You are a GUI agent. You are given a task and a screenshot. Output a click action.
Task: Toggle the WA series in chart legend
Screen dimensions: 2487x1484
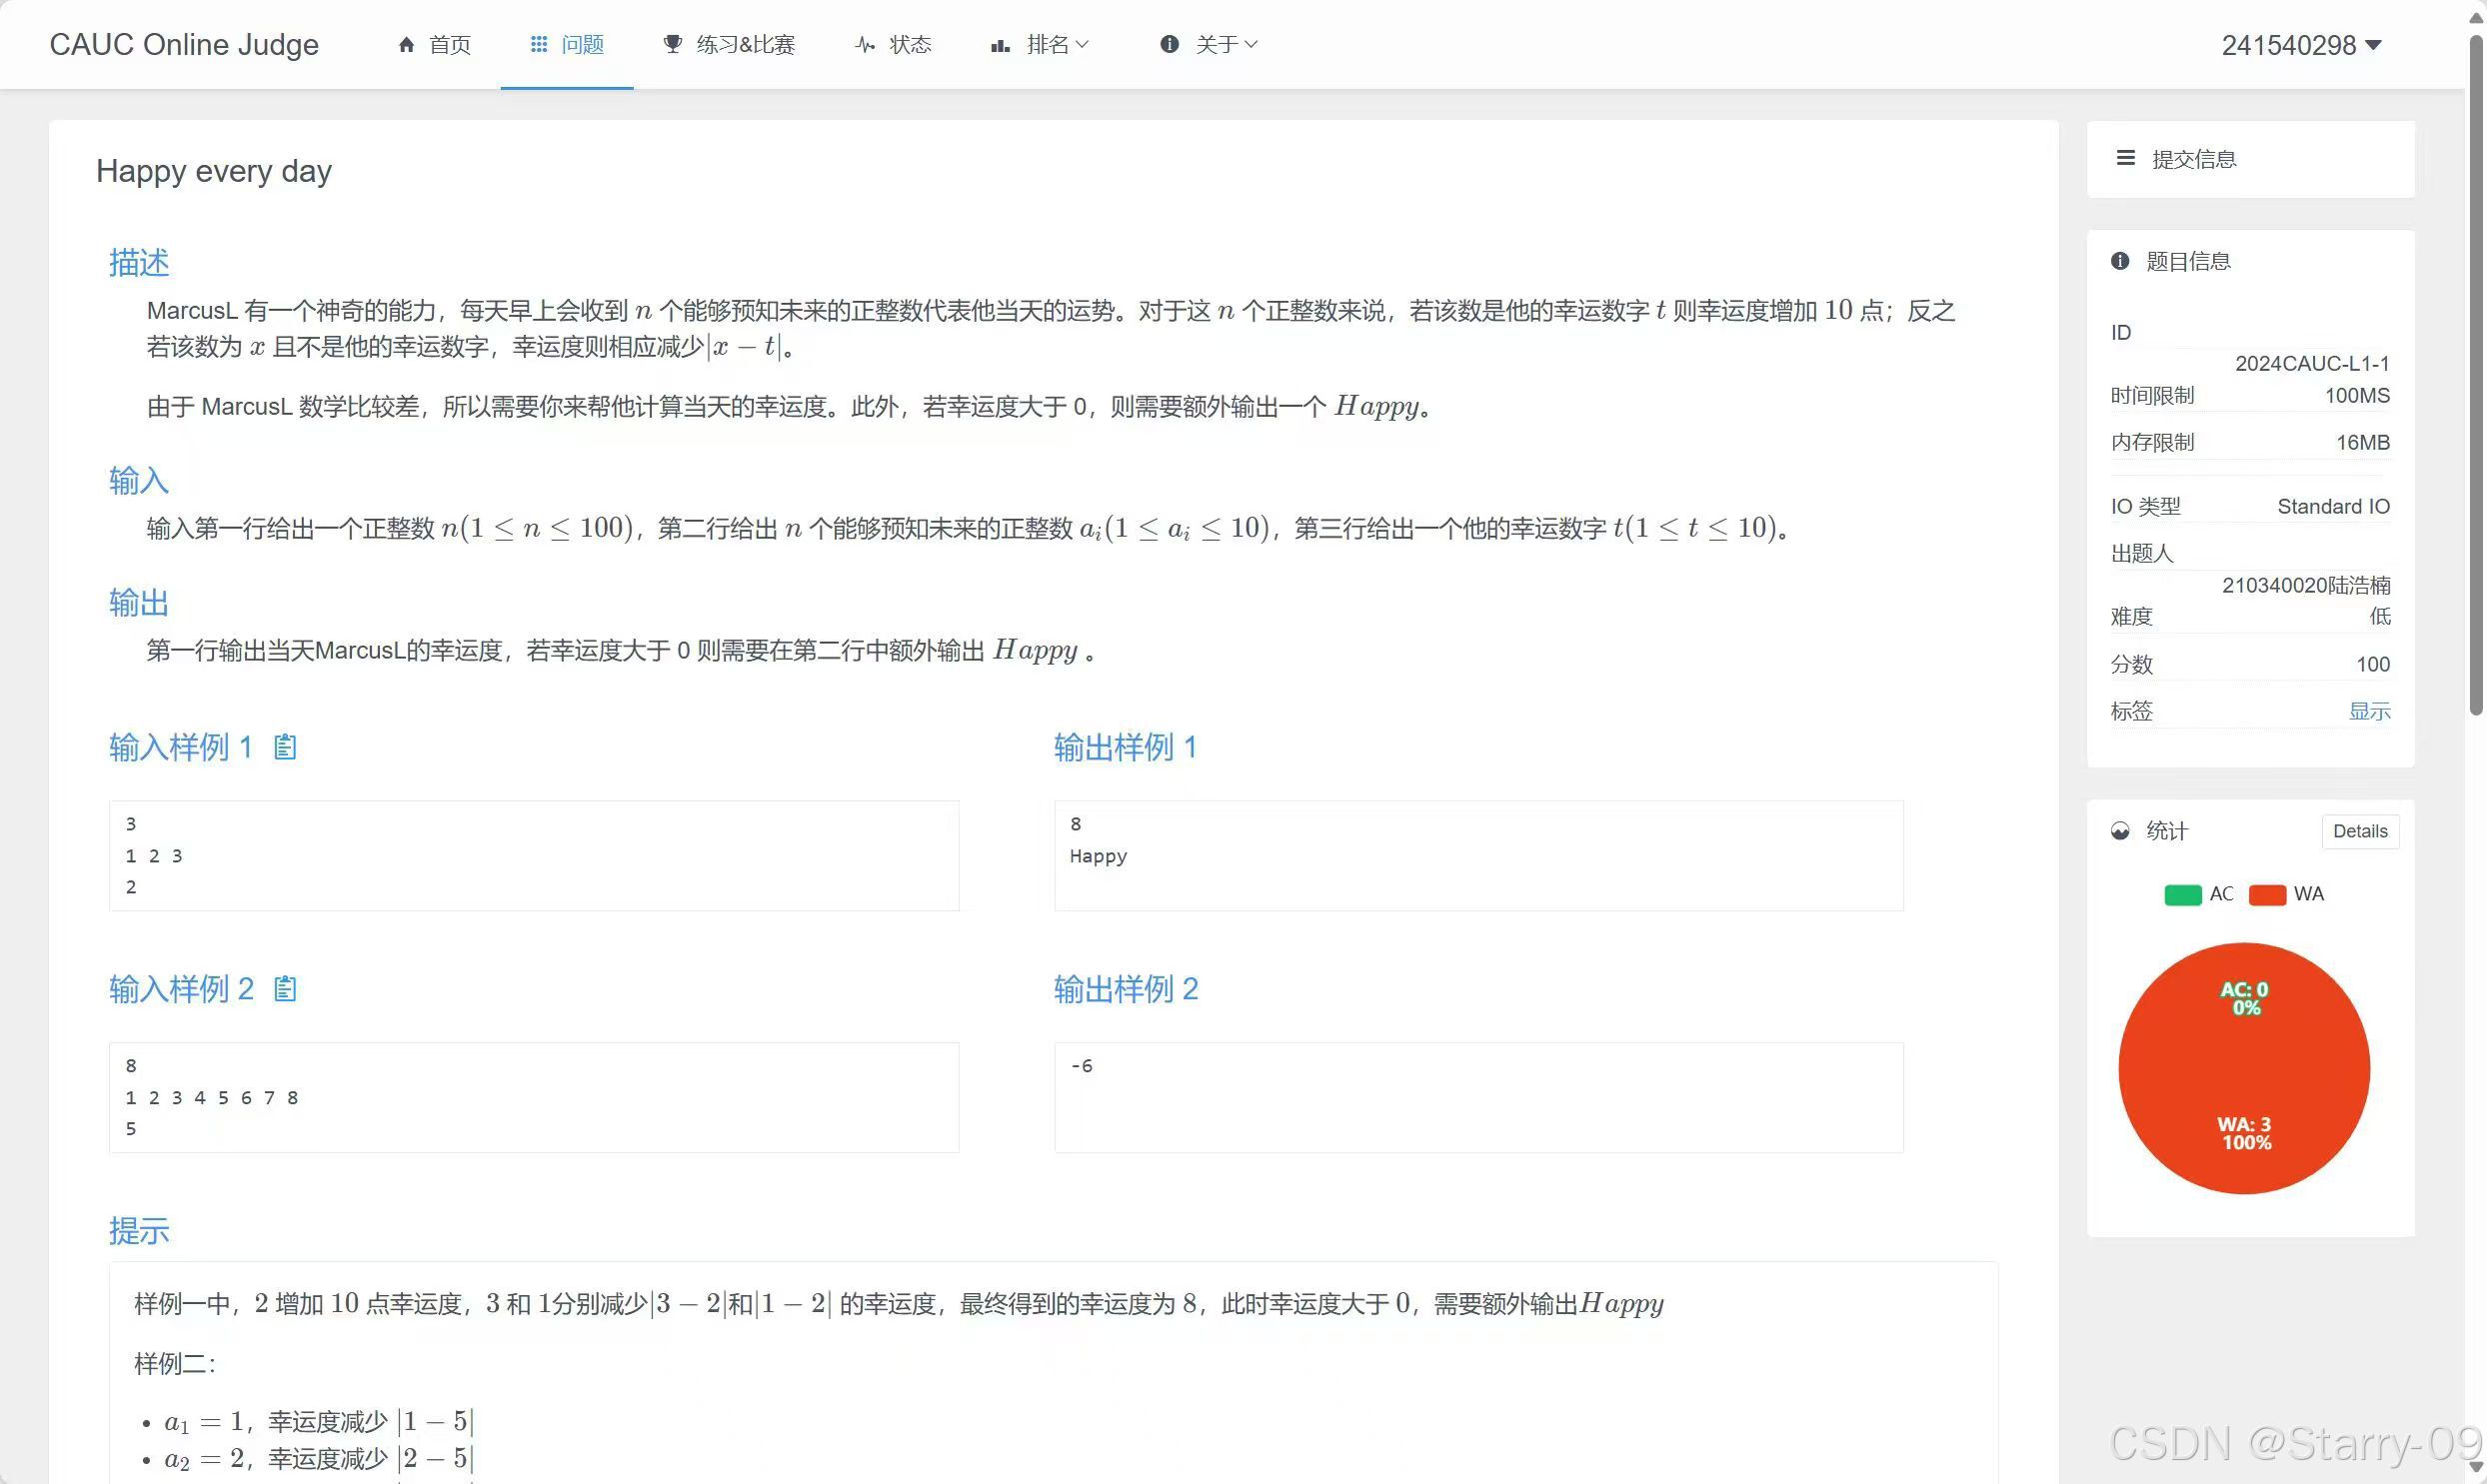coord(2267,895)
